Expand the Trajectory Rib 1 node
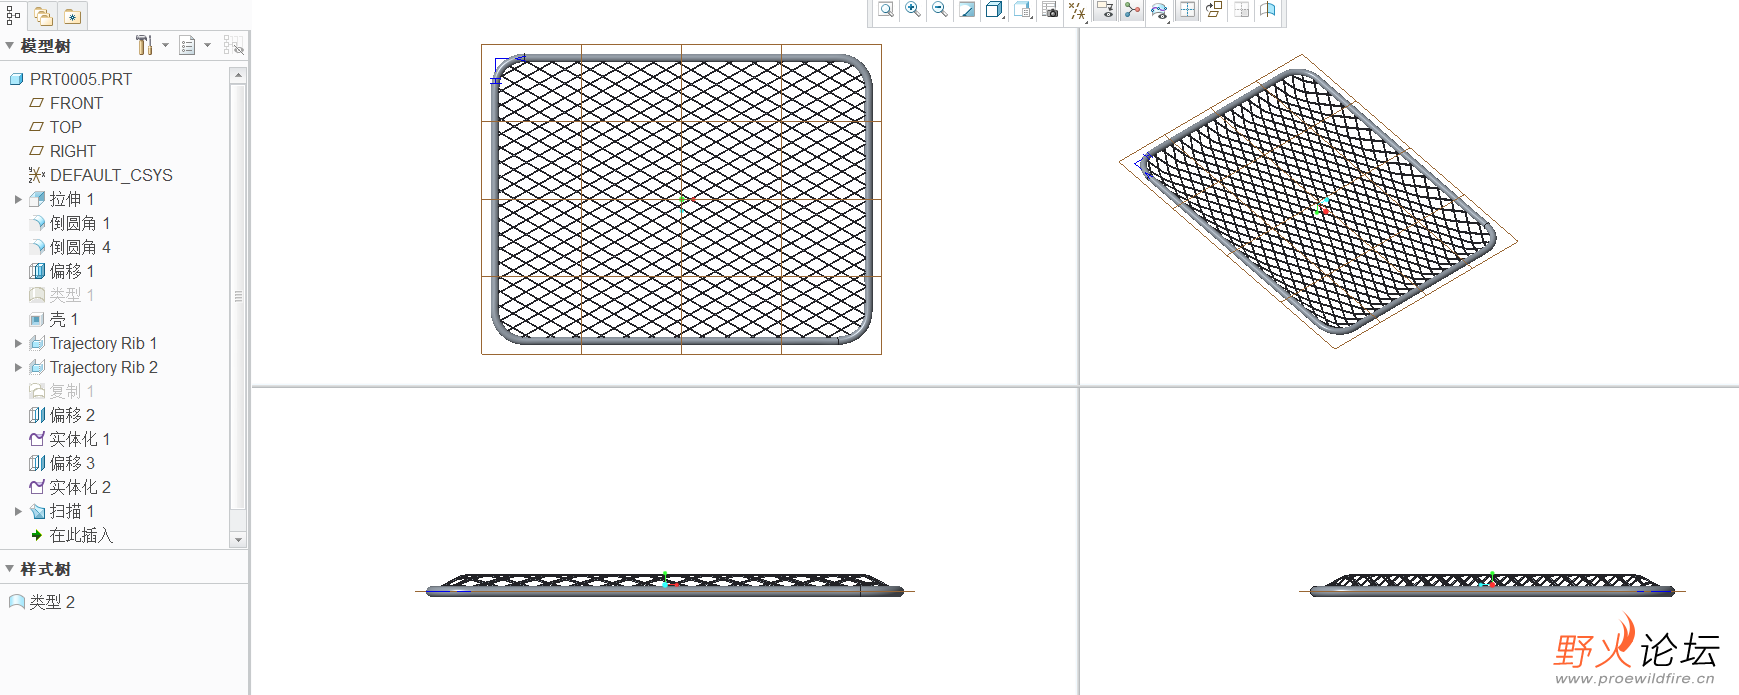Viewport: 1739px width, 695px height. click(x=18, y=343)
